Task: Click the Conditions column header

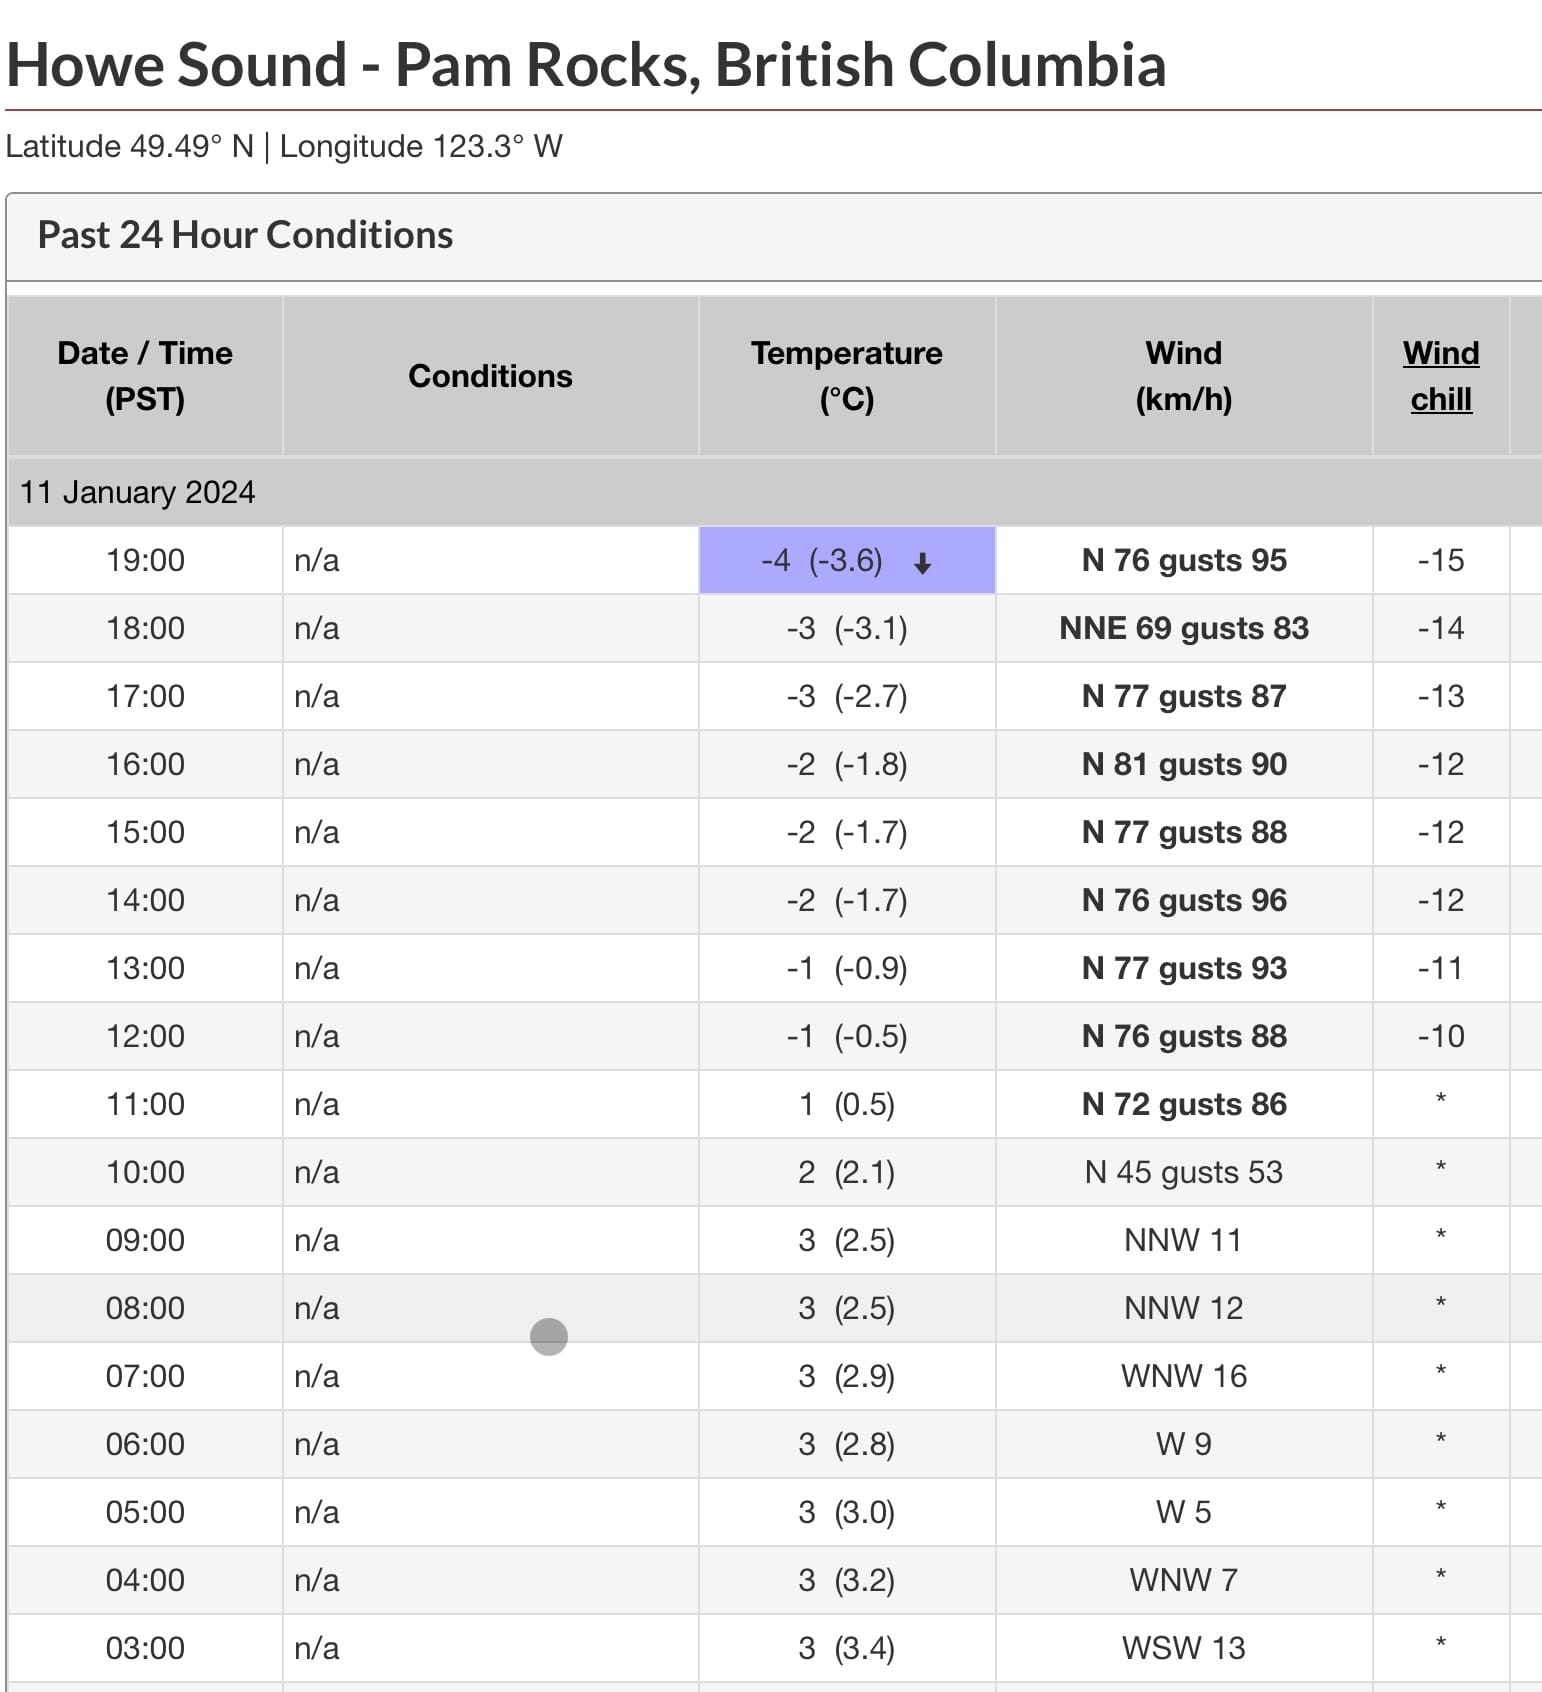Action: point(490,376)
